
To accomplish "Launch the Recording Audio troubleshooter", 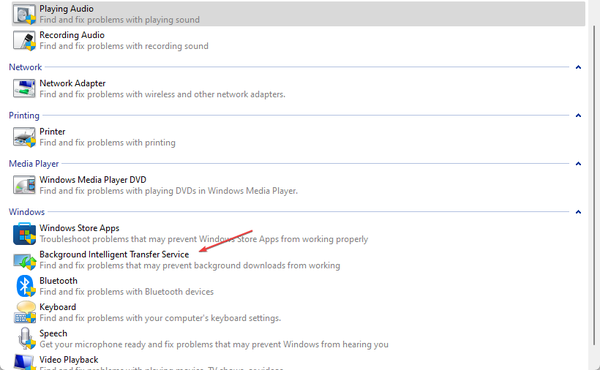I will [72, 35].
